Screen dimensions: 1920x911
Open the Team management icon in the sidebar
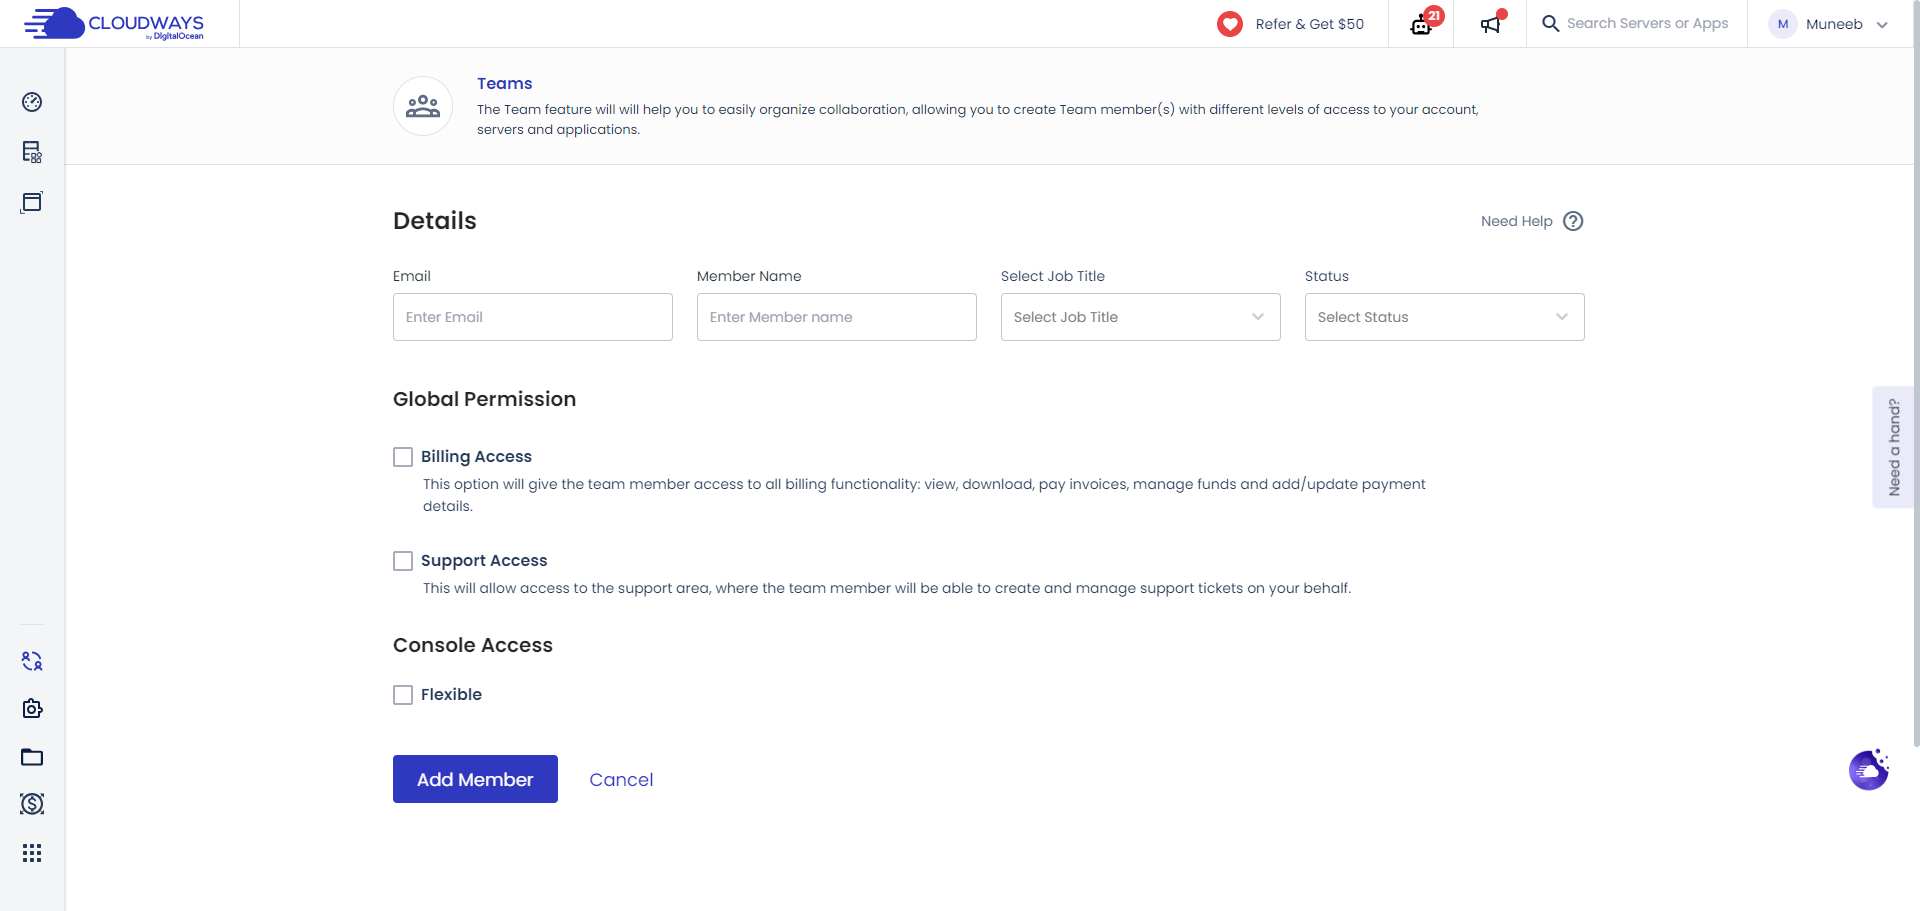pos(32,661)
